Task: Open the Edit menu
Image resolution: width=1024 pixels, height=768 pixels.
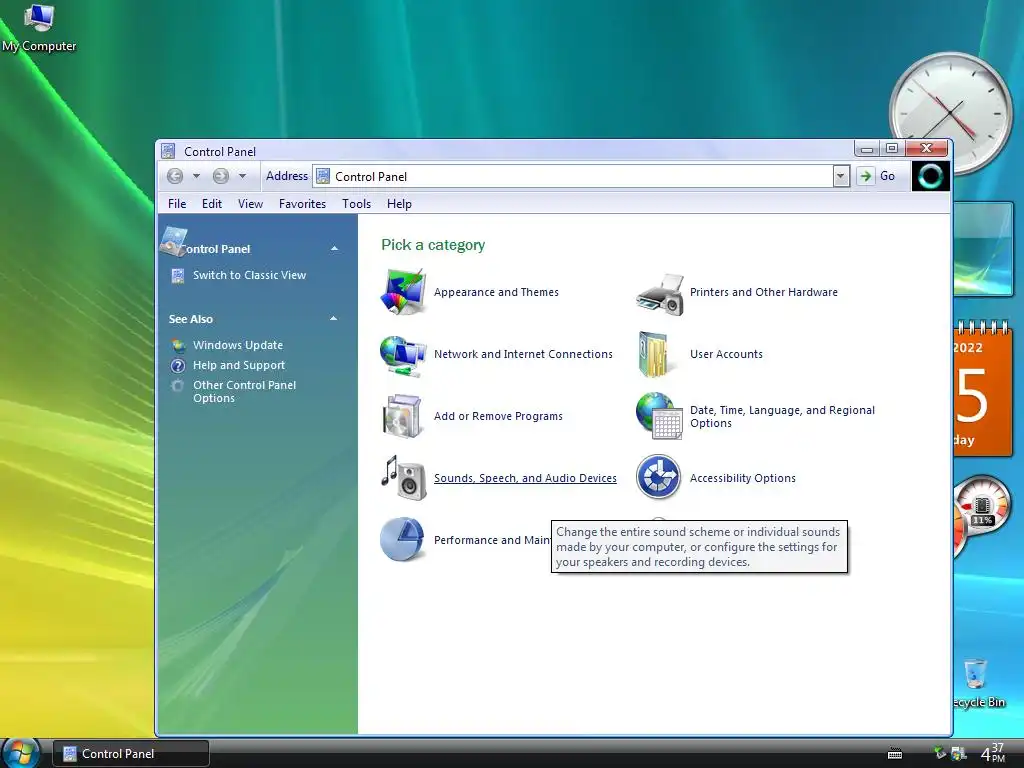Action: pos(212,204)
